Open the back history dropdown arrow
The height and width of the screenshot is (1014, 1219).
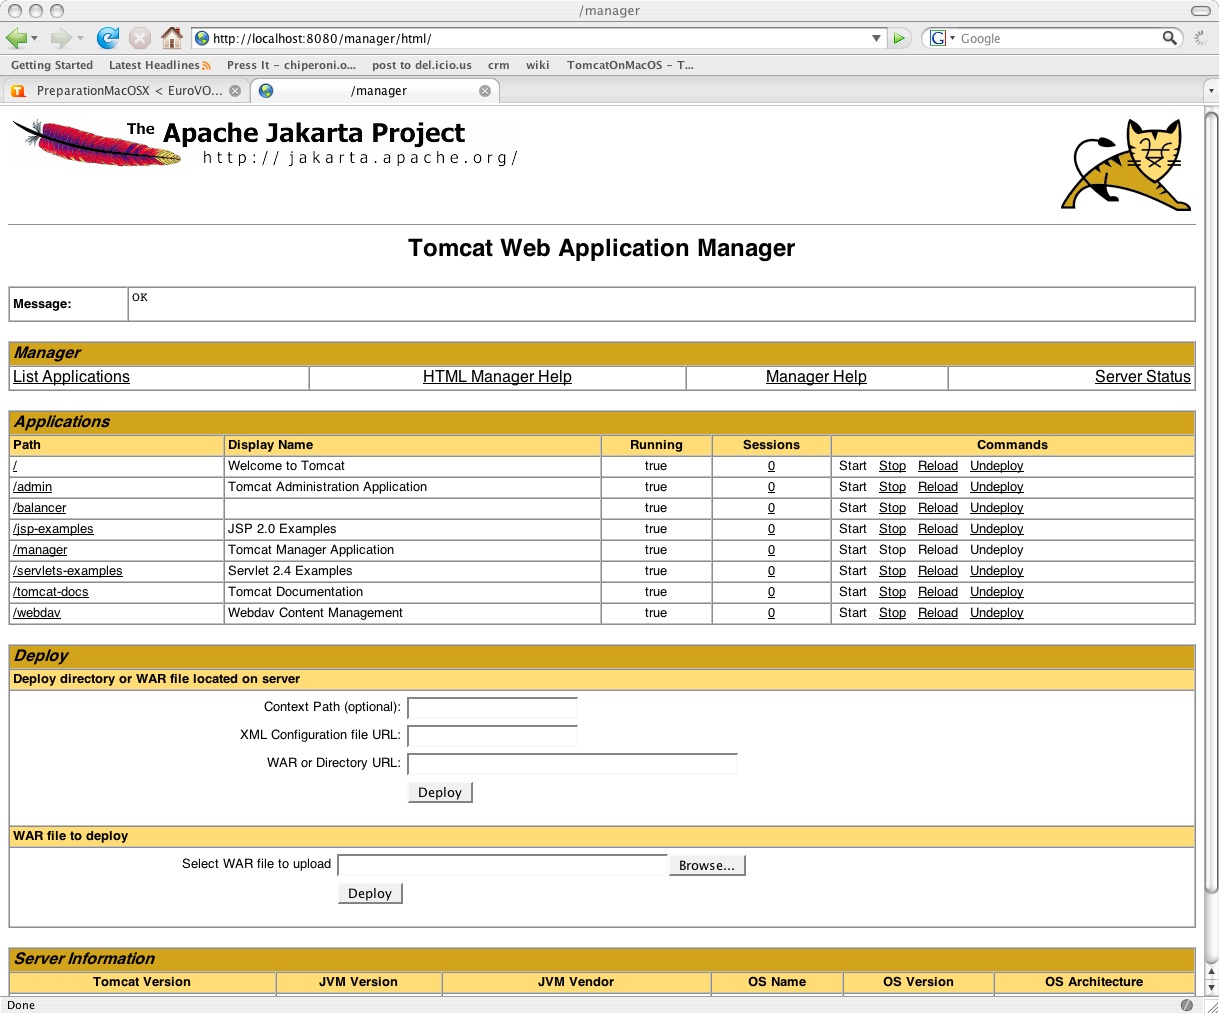click(x=34, y=39)
